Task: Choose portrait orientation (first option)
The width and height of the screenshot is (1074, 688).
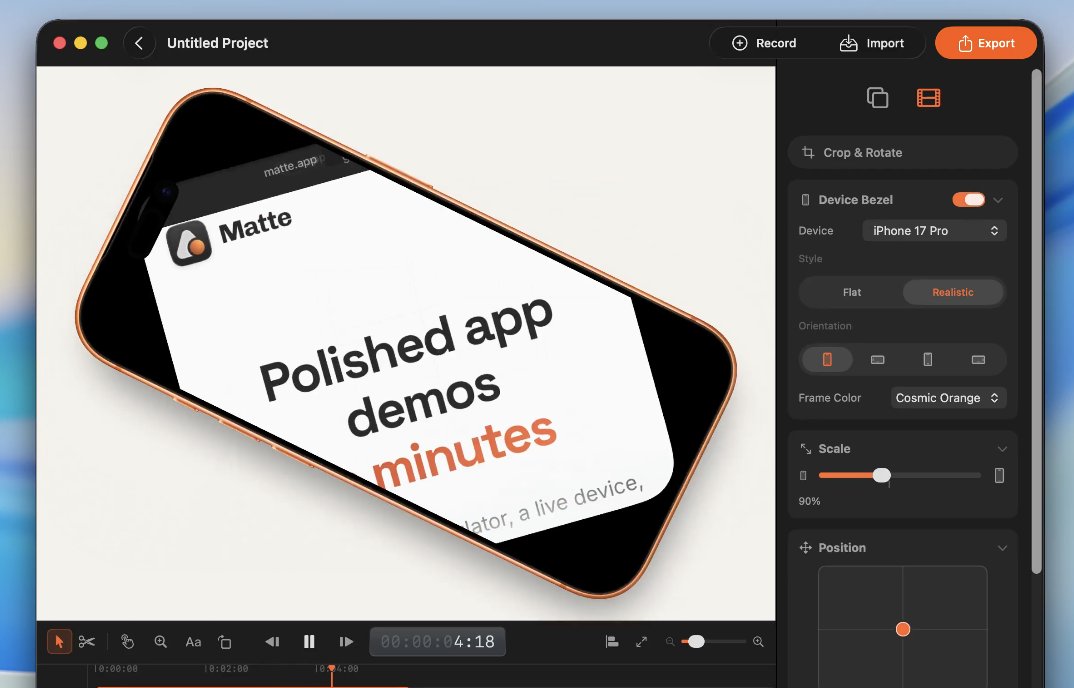Action: coord(827,359)
